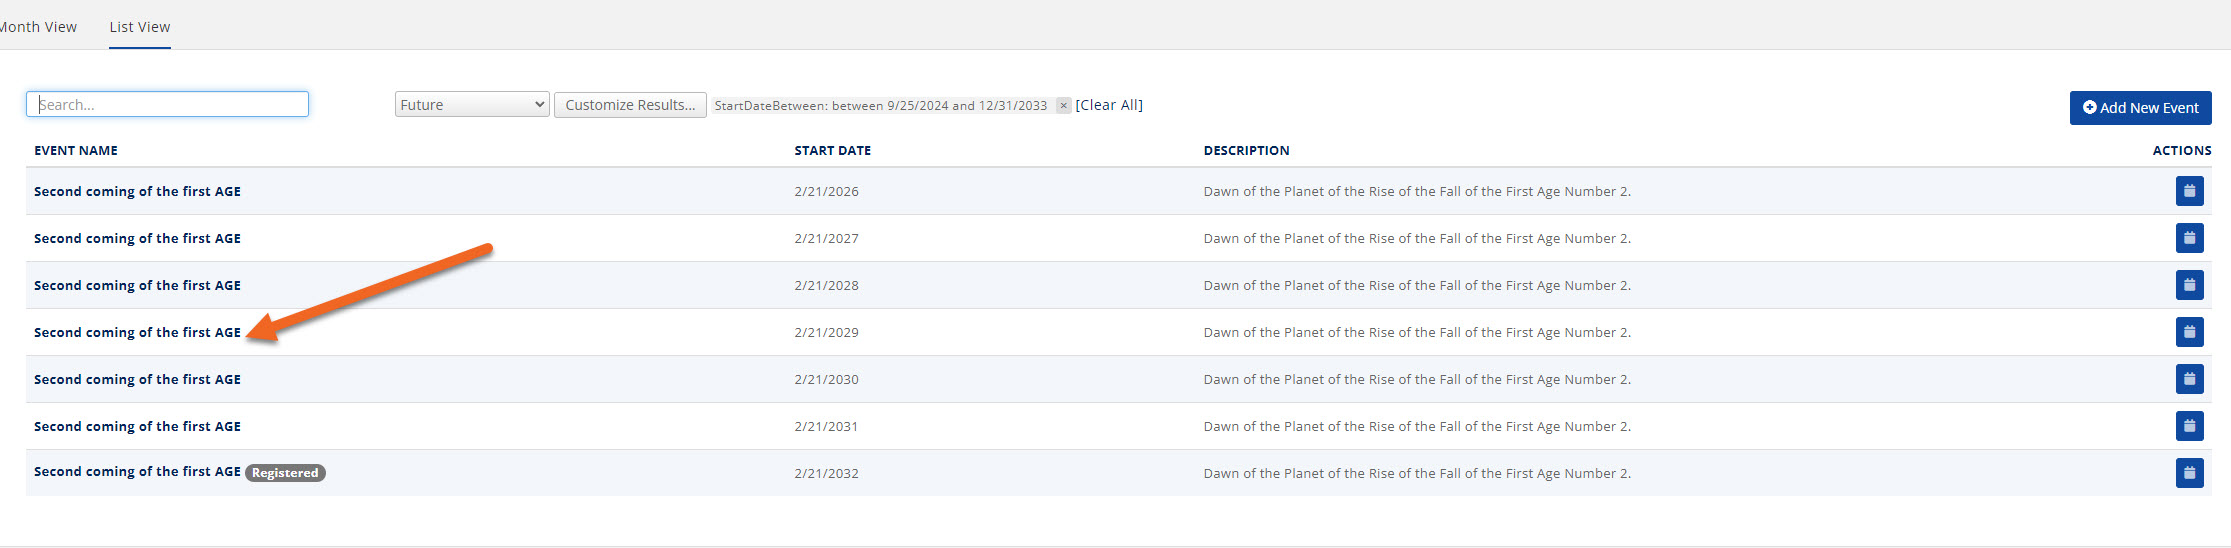Click calendar icon for the 2/21/2031 event
The width and height of the screenshot is (2231, 548).
2189,426
